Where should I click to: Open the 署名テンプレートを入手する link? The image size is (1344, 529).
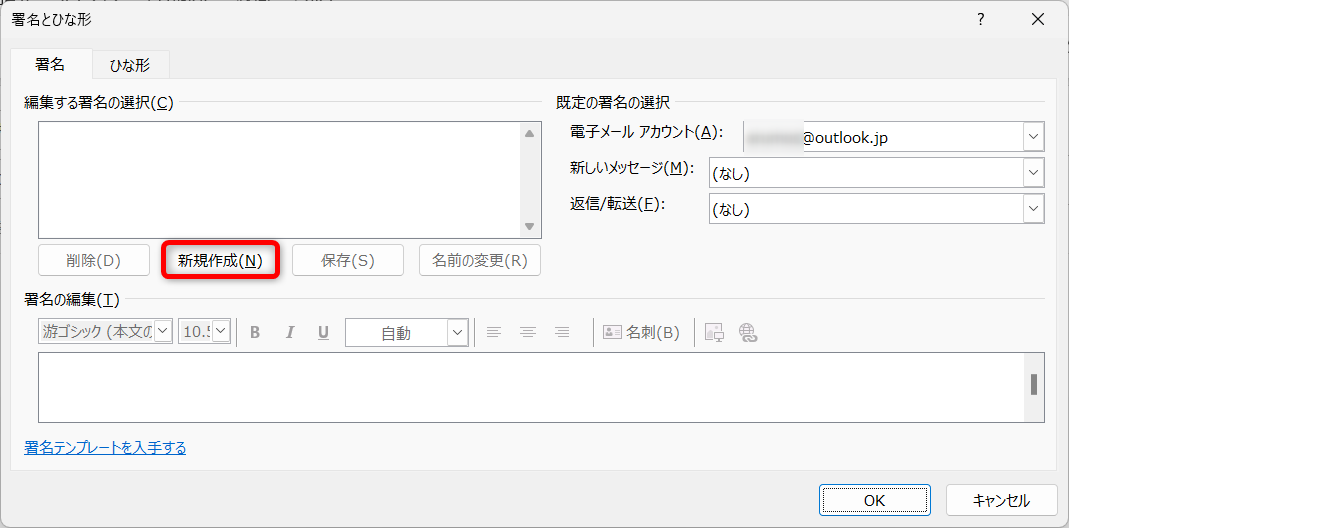coord(105,448)
